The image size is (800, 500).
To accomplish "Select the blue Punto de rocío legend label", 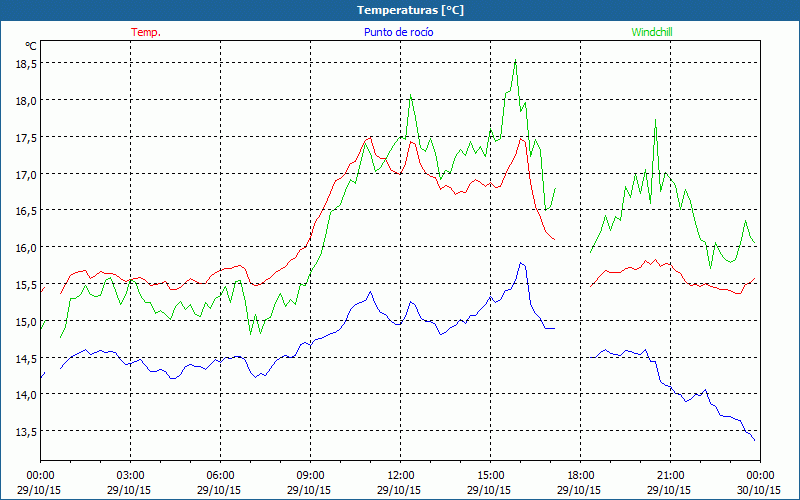I will pos(398,32).
